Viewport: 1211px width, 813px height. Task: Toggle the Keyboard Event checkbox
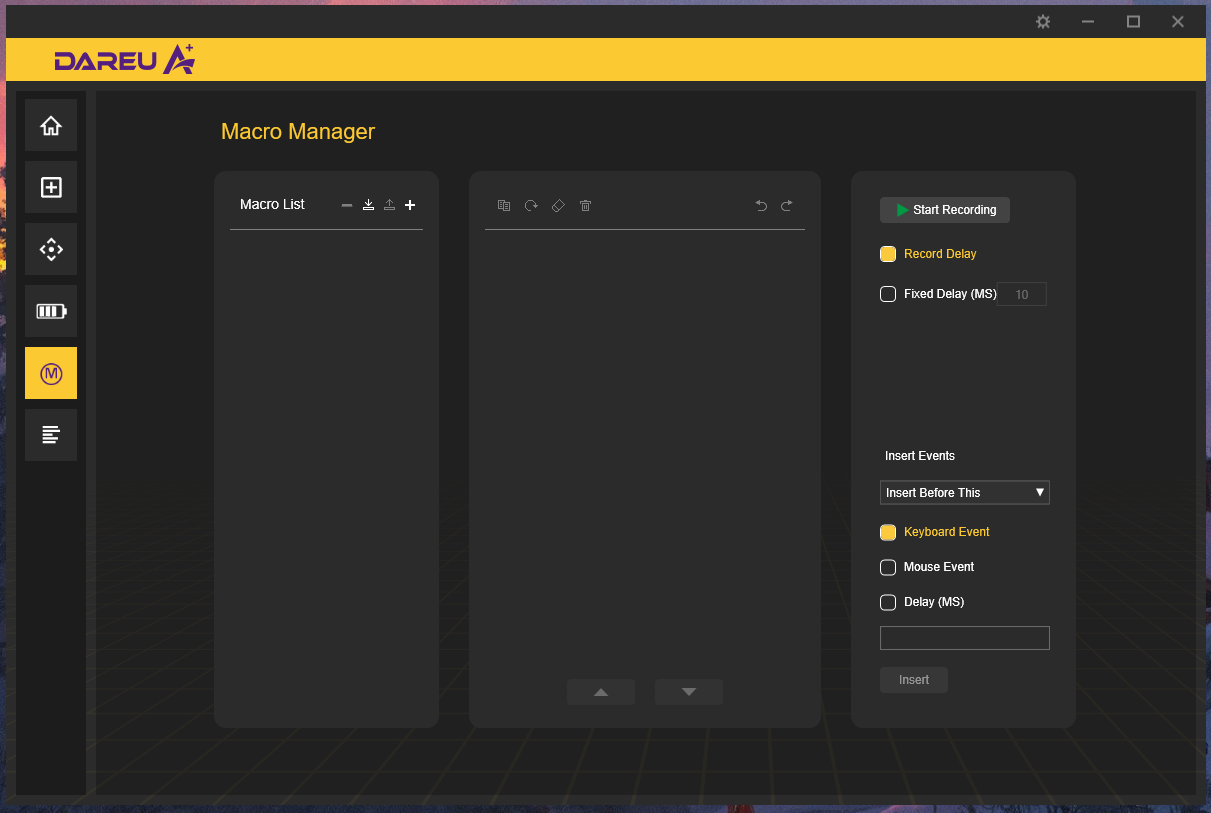click(888, 532)
